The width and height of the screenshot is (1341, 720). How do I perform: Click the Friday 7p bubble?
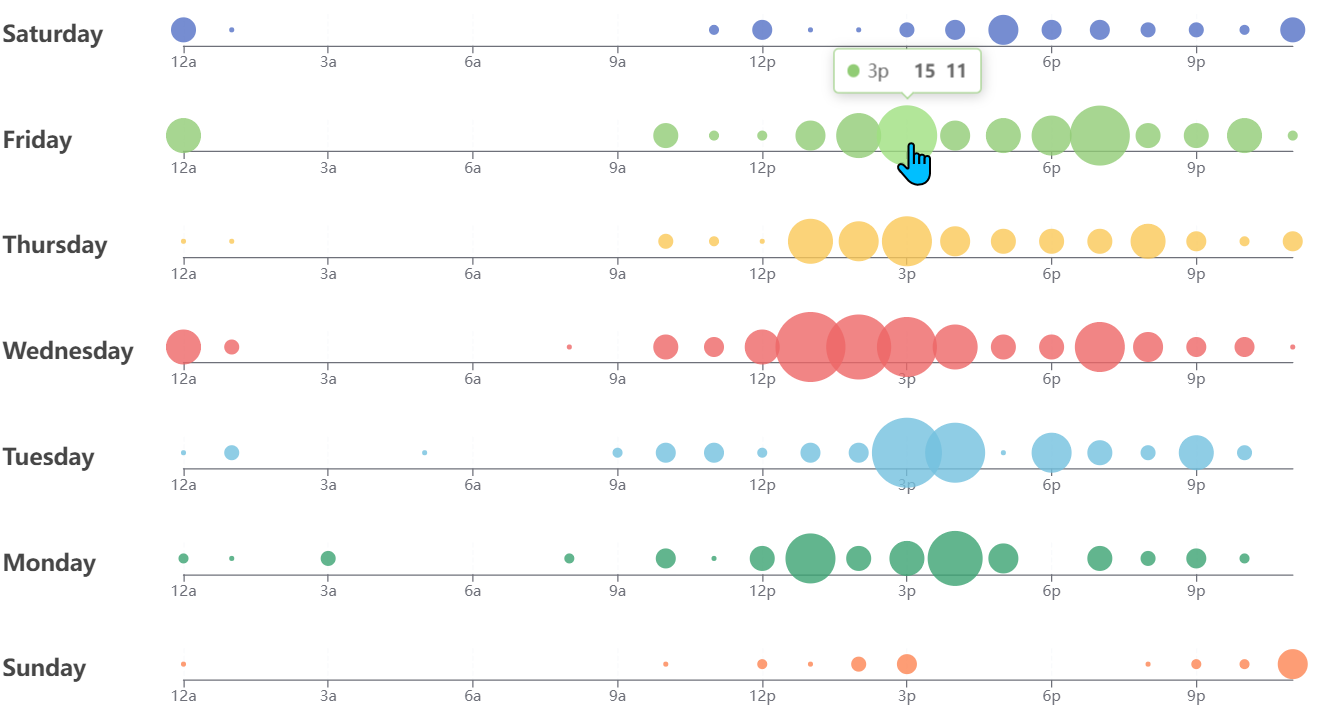pos(1099,135)
